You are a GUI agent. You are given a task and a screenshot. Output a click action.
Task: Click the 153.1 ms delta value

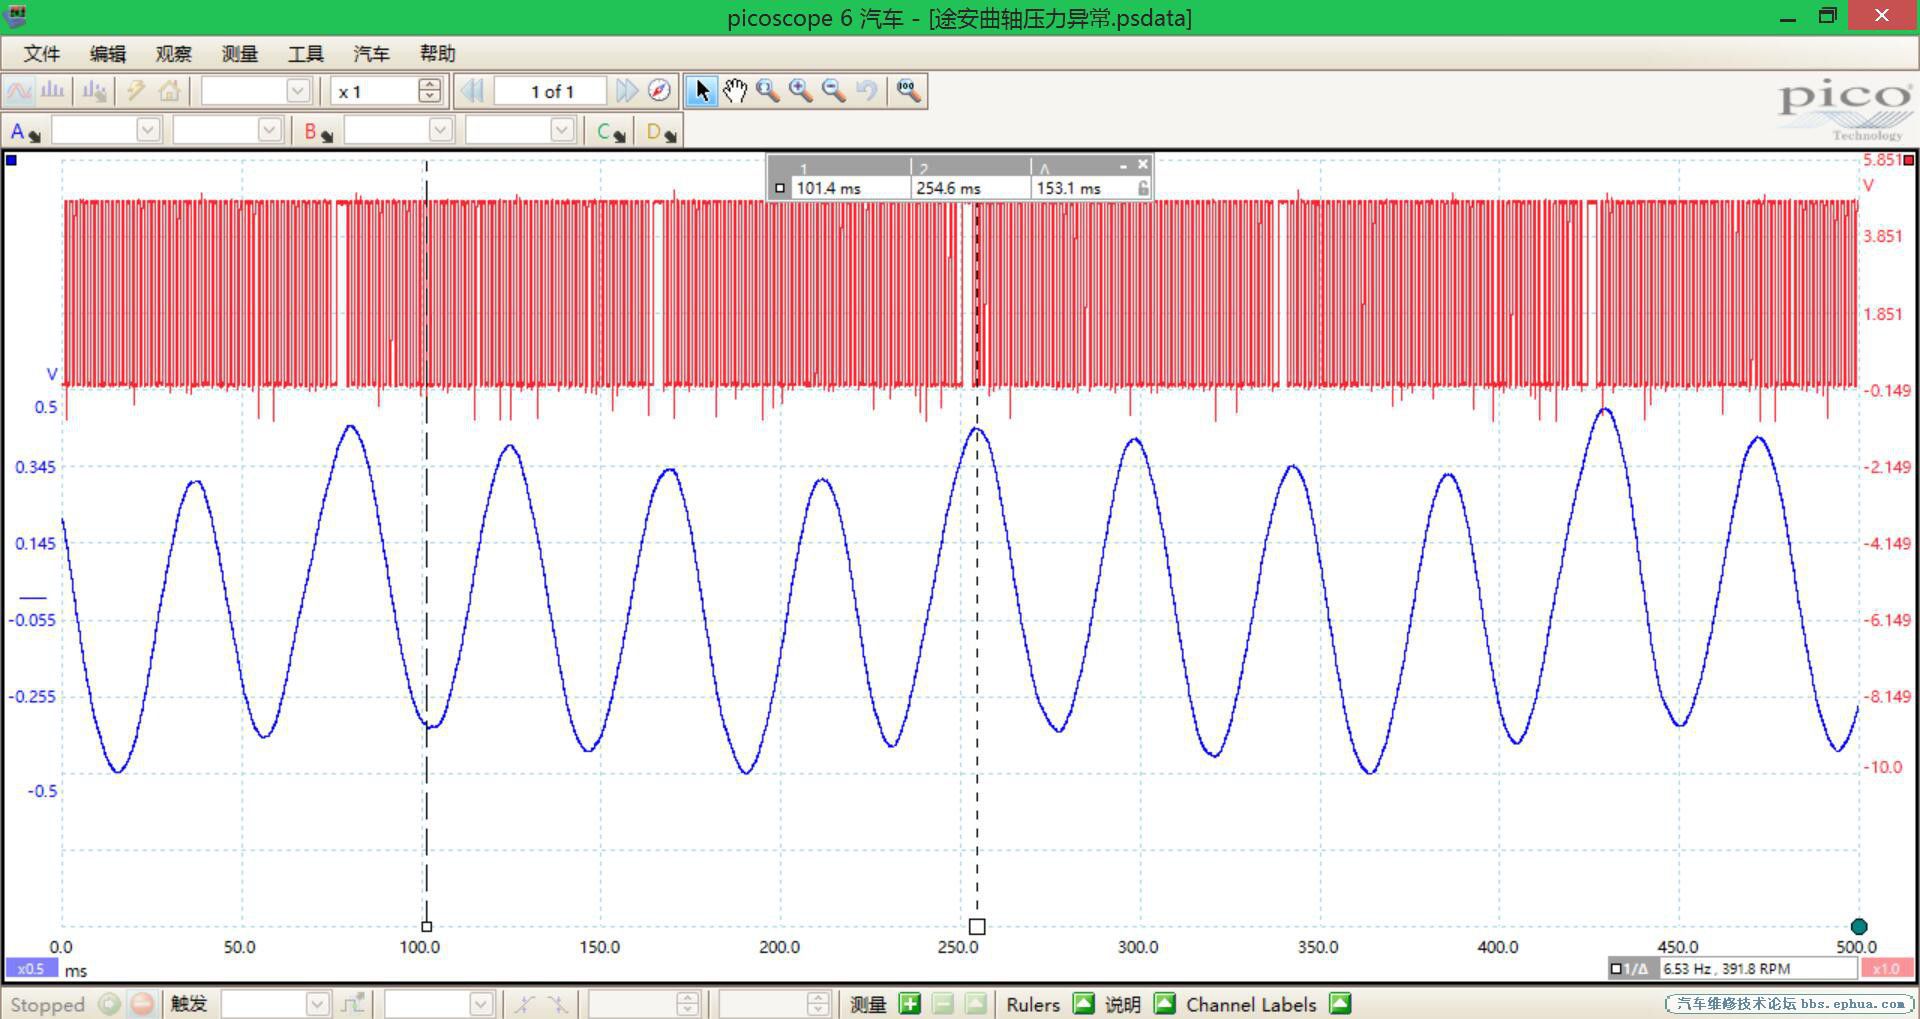click(1068, 188)
